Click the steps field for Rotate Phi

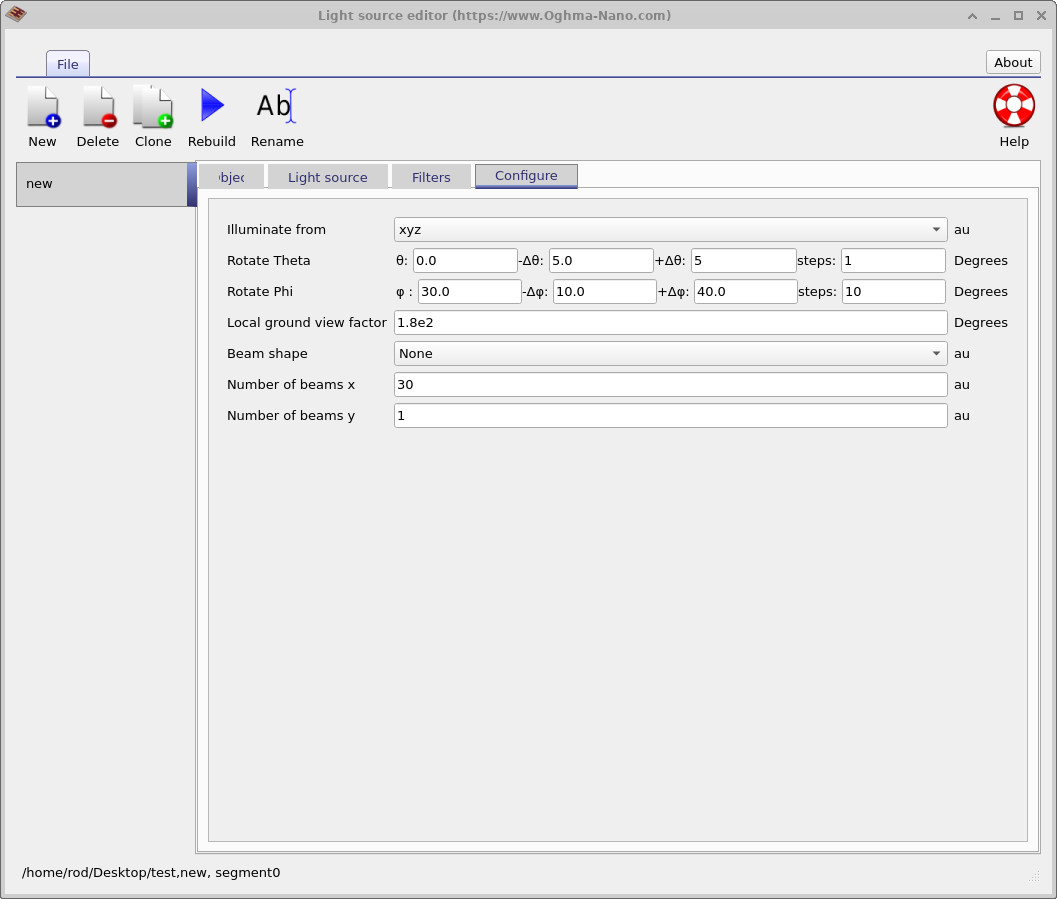coord(892,291)
